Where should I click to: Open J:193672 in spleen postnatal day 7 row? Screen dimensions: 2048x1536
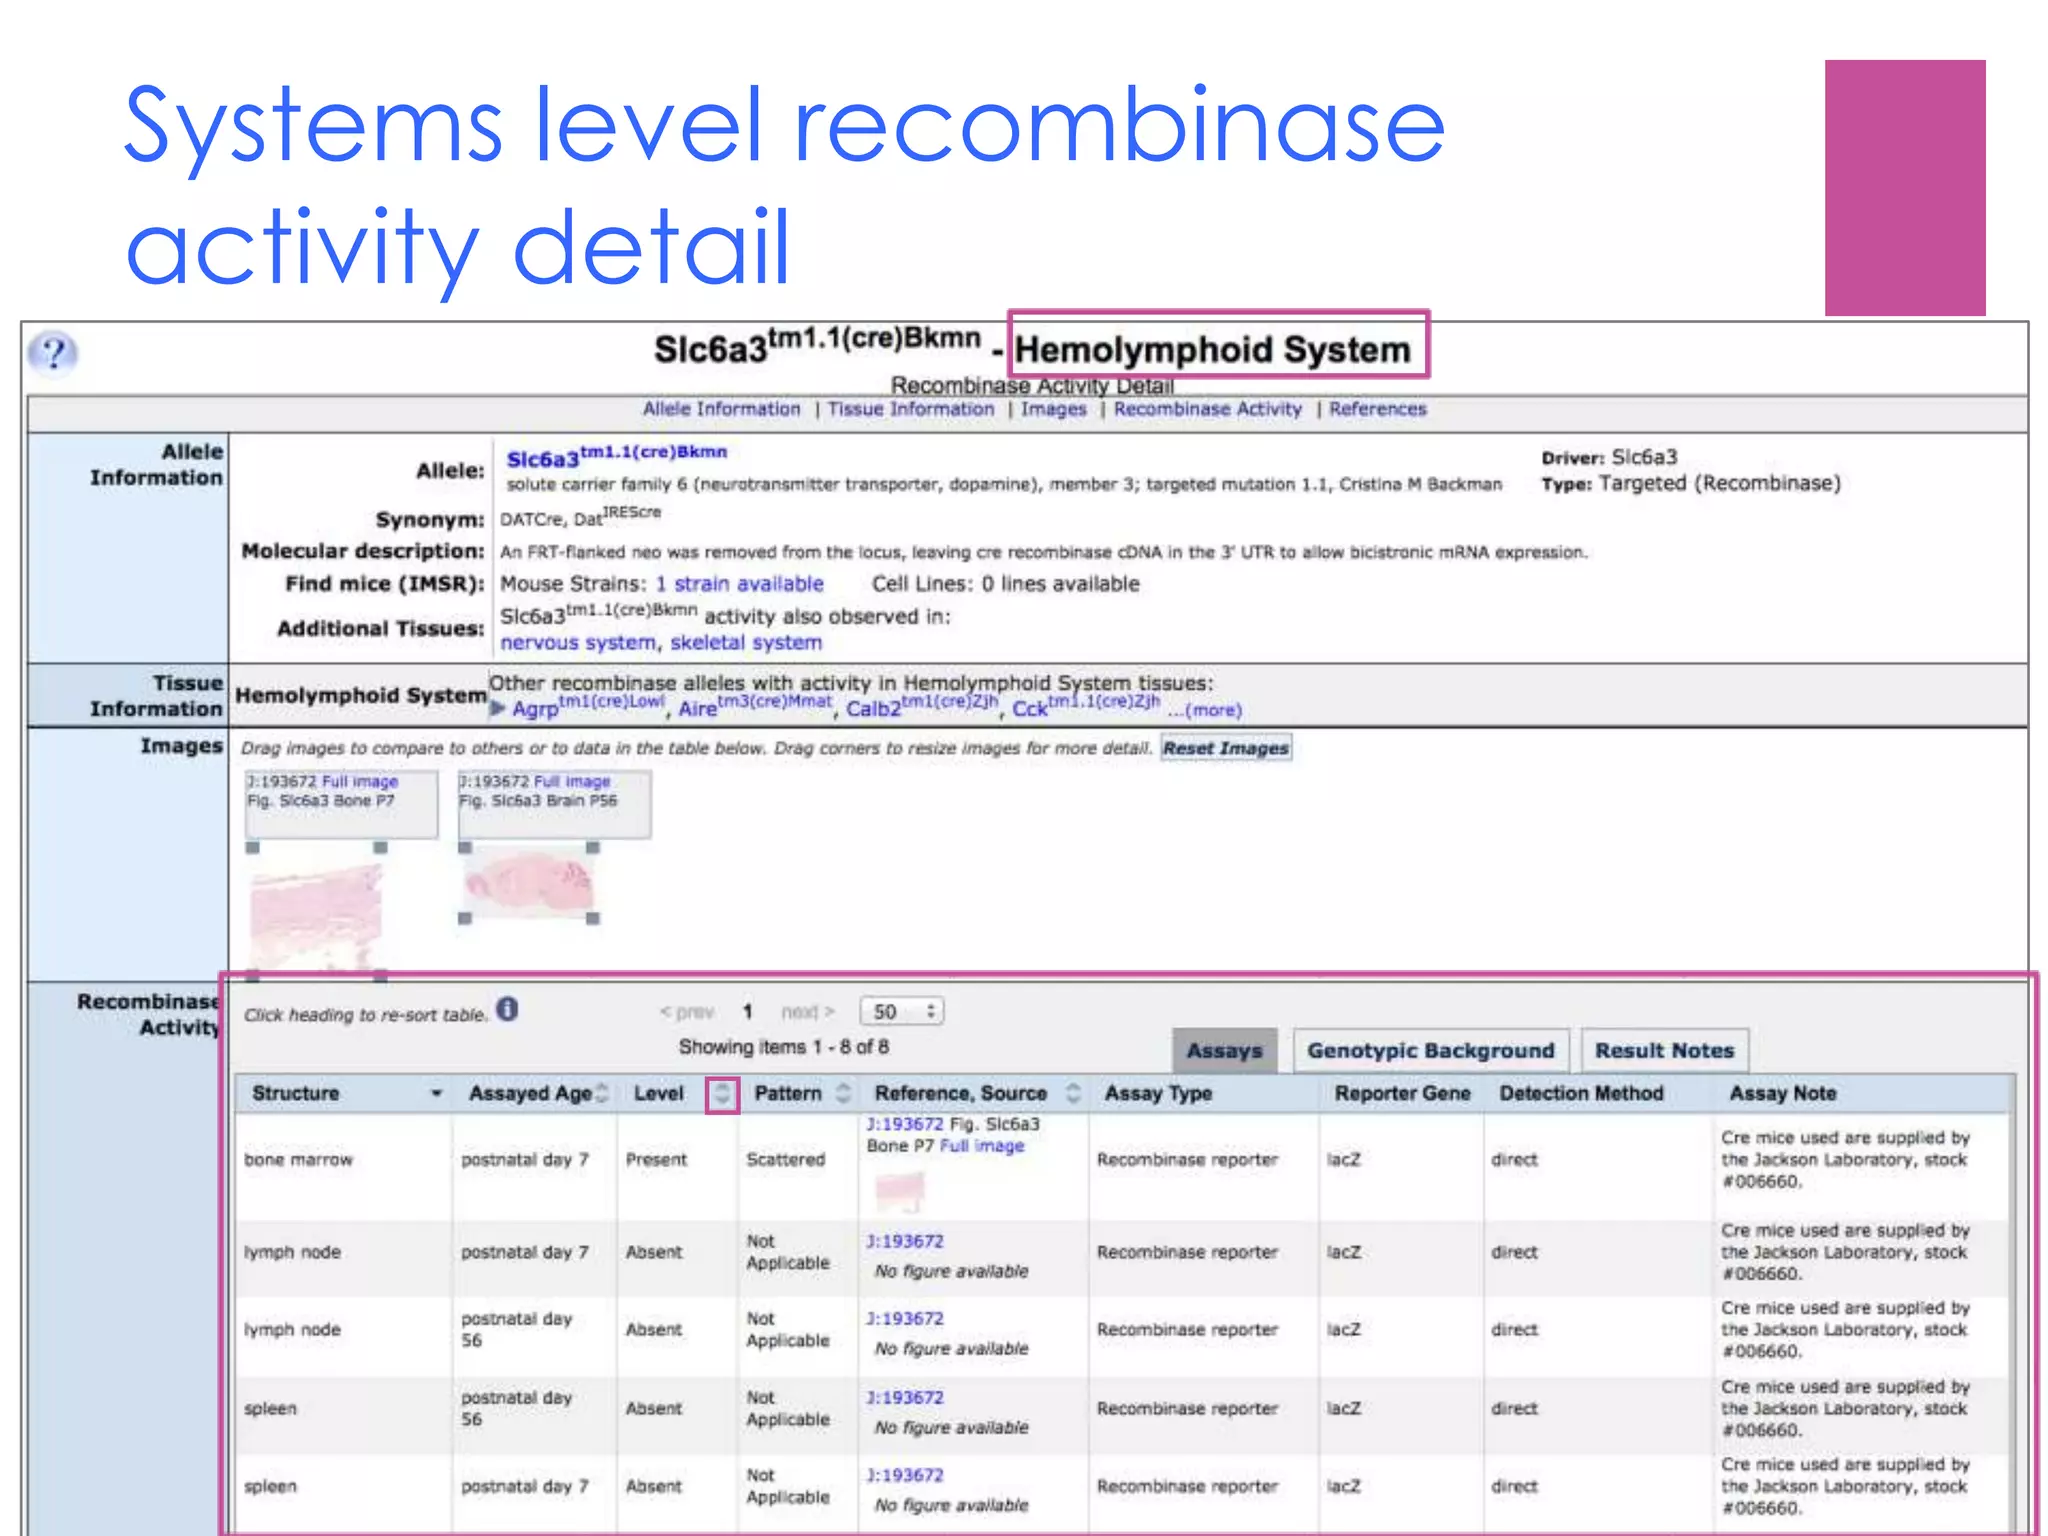click(x=904, y=1476)
